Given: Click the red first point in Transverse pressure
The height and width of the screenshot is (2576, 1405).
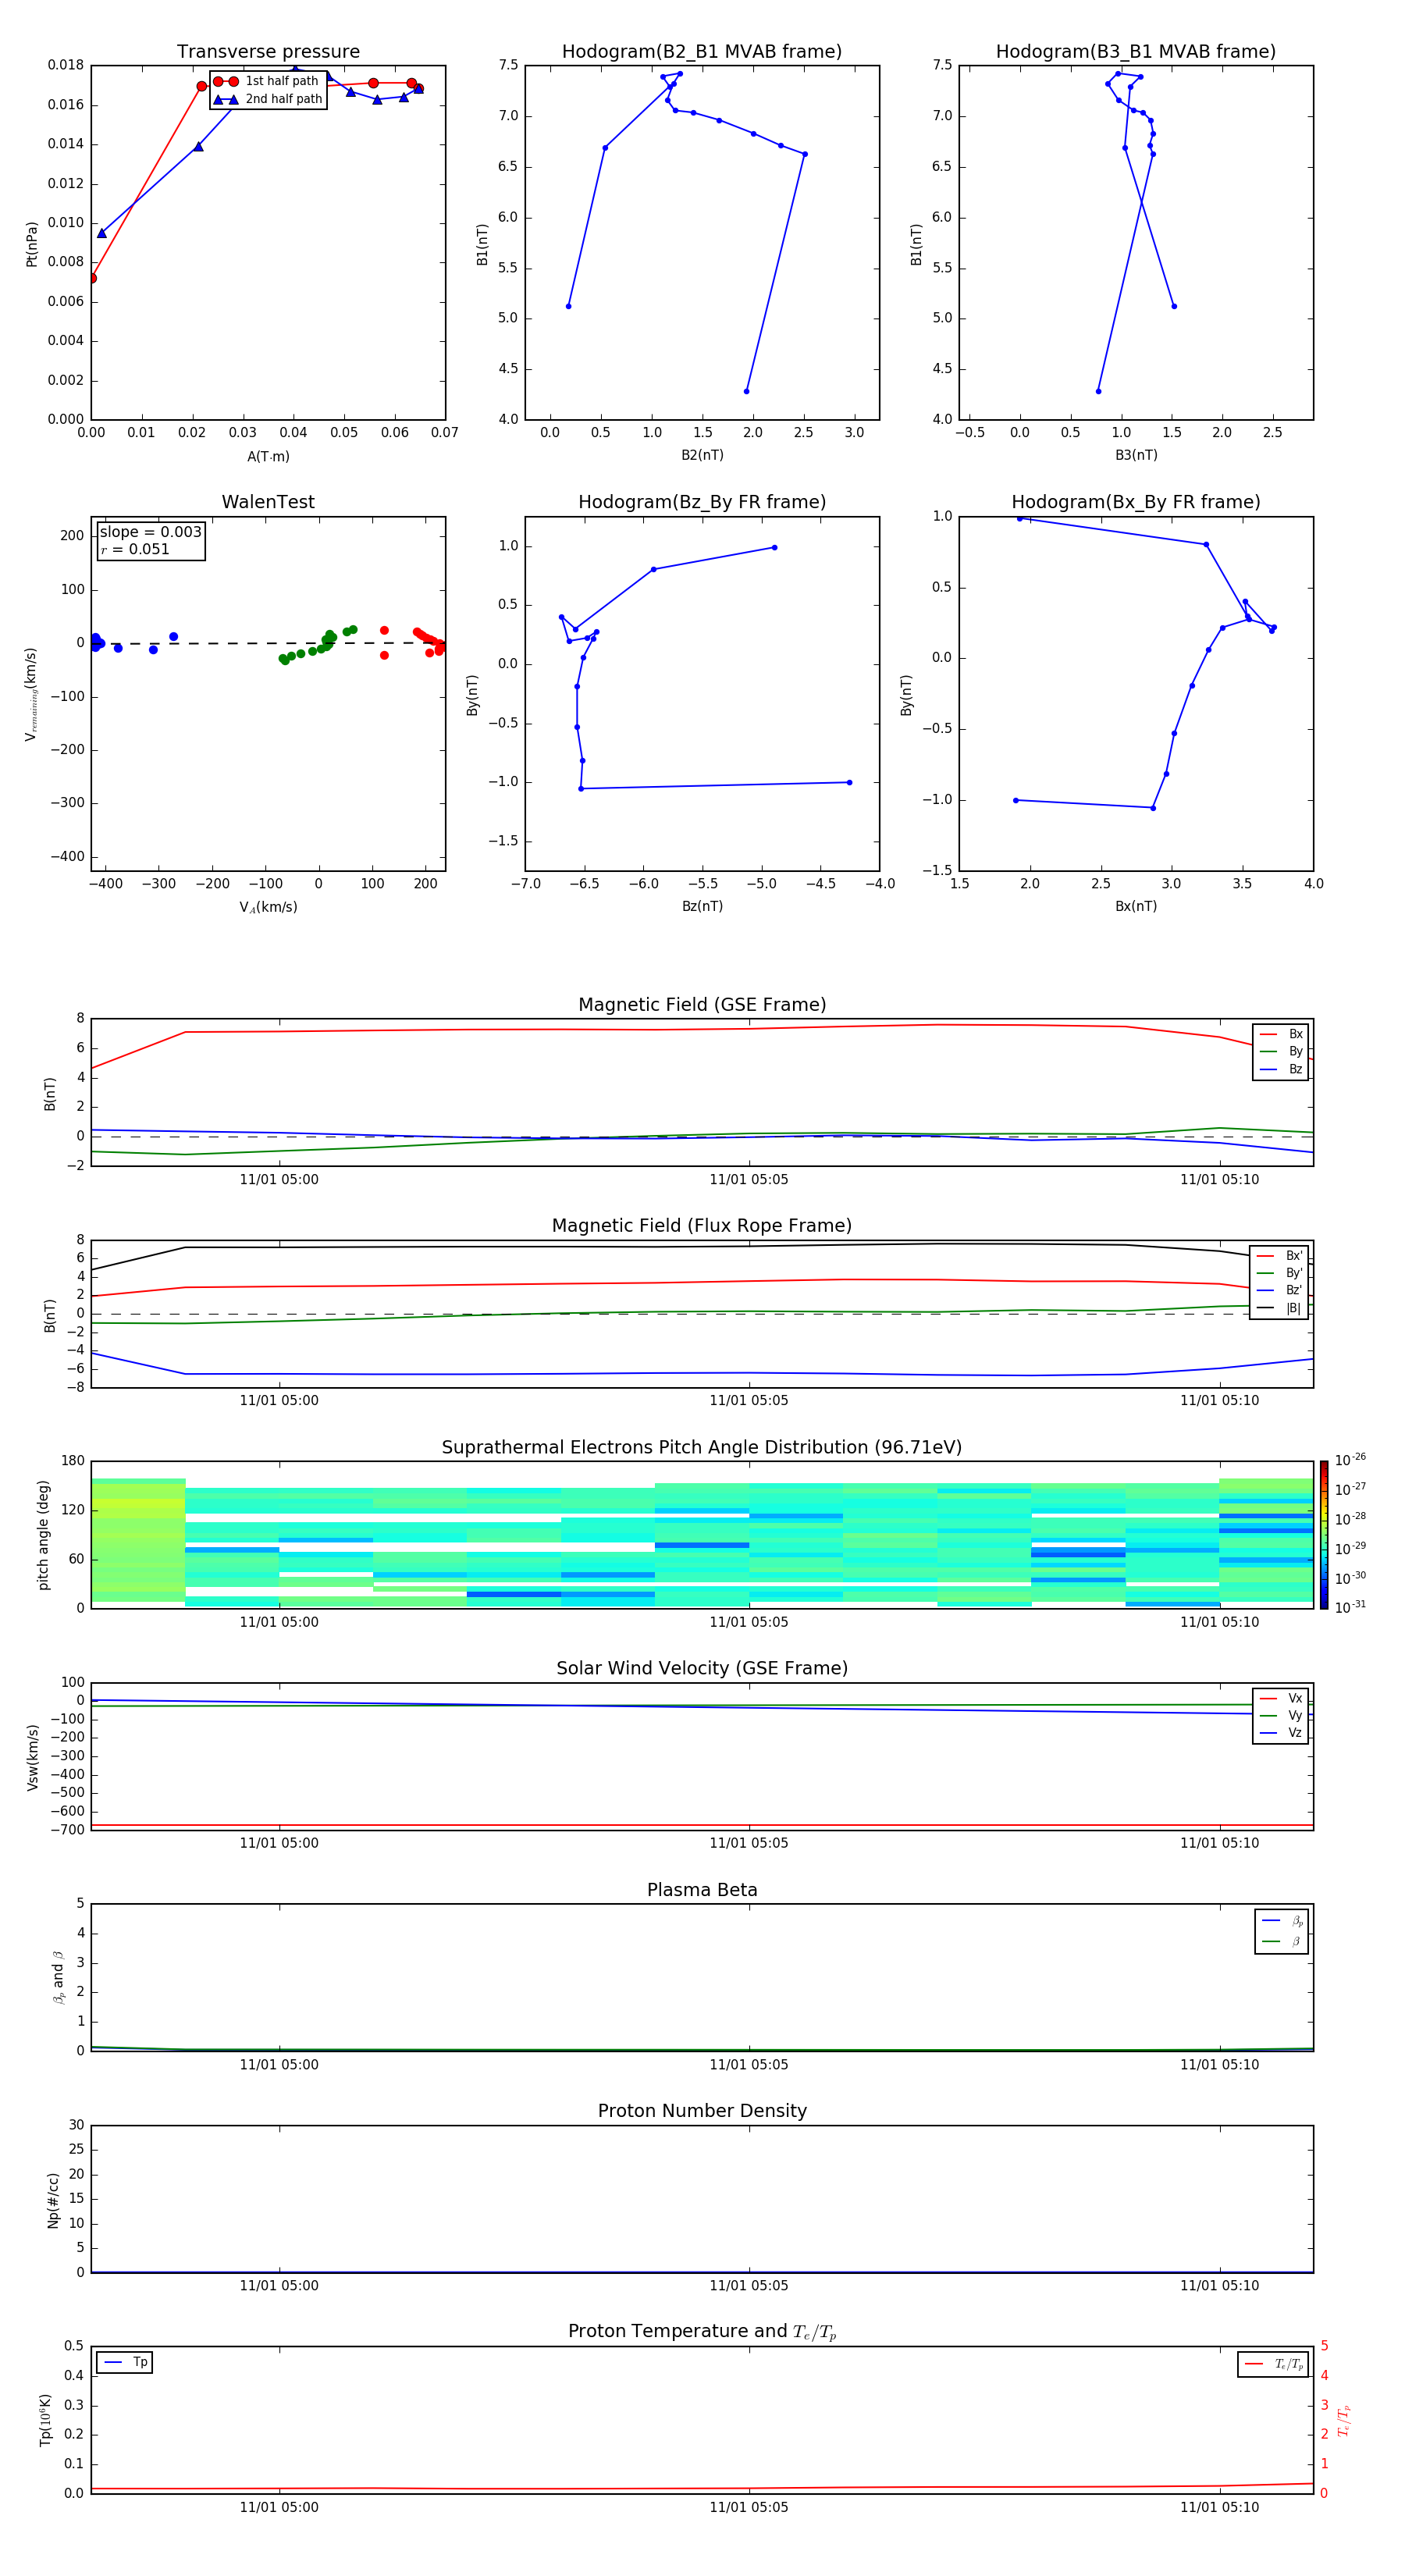Looking at the screenshot, I should (92, 278).
